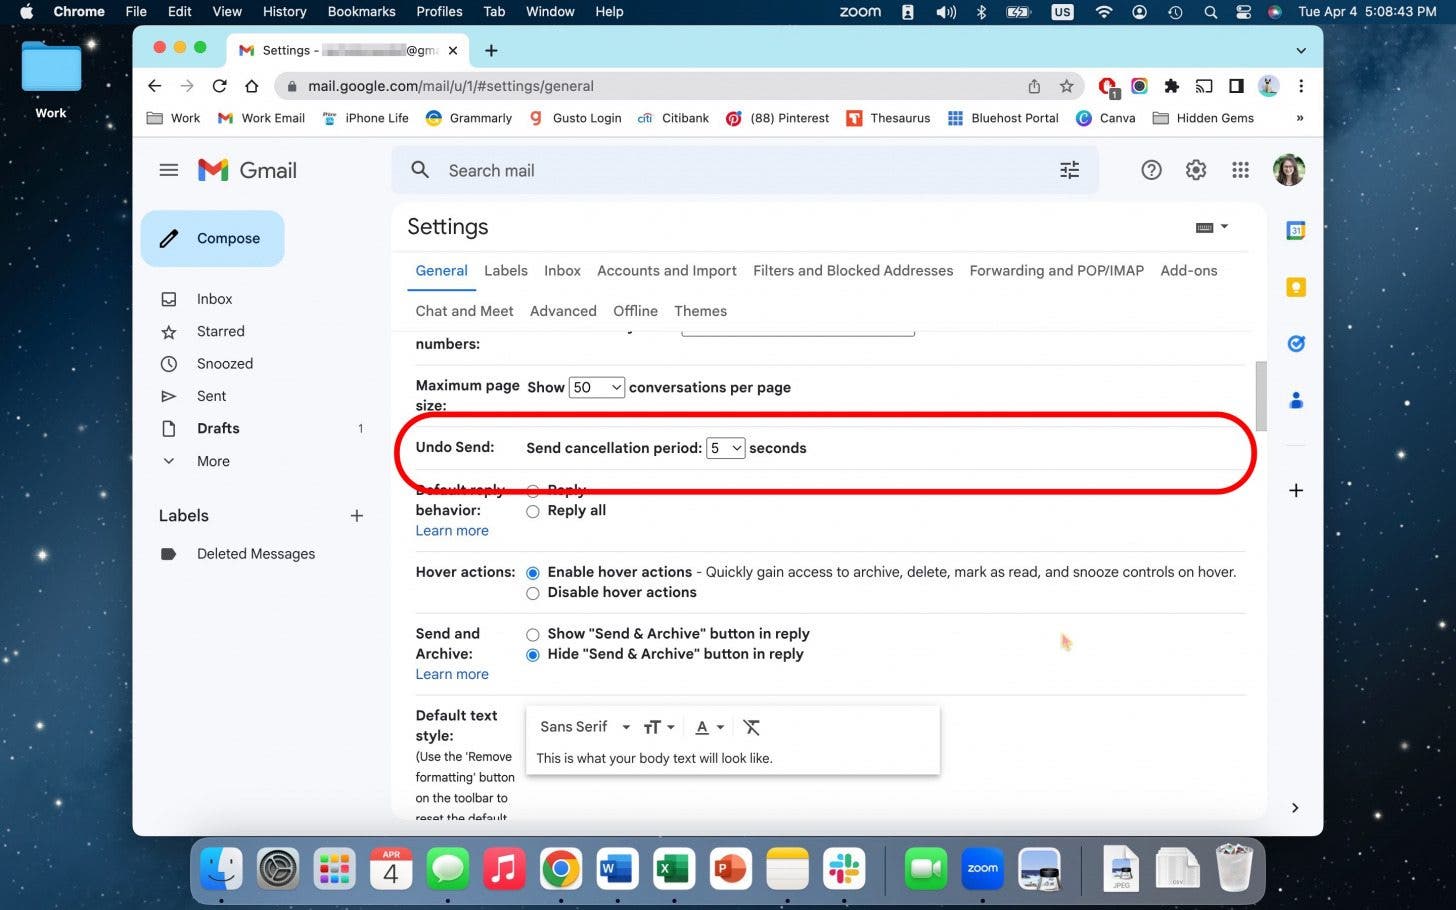Click the Chrome address bar URL
1456x910 pixels.
(451, 86)
